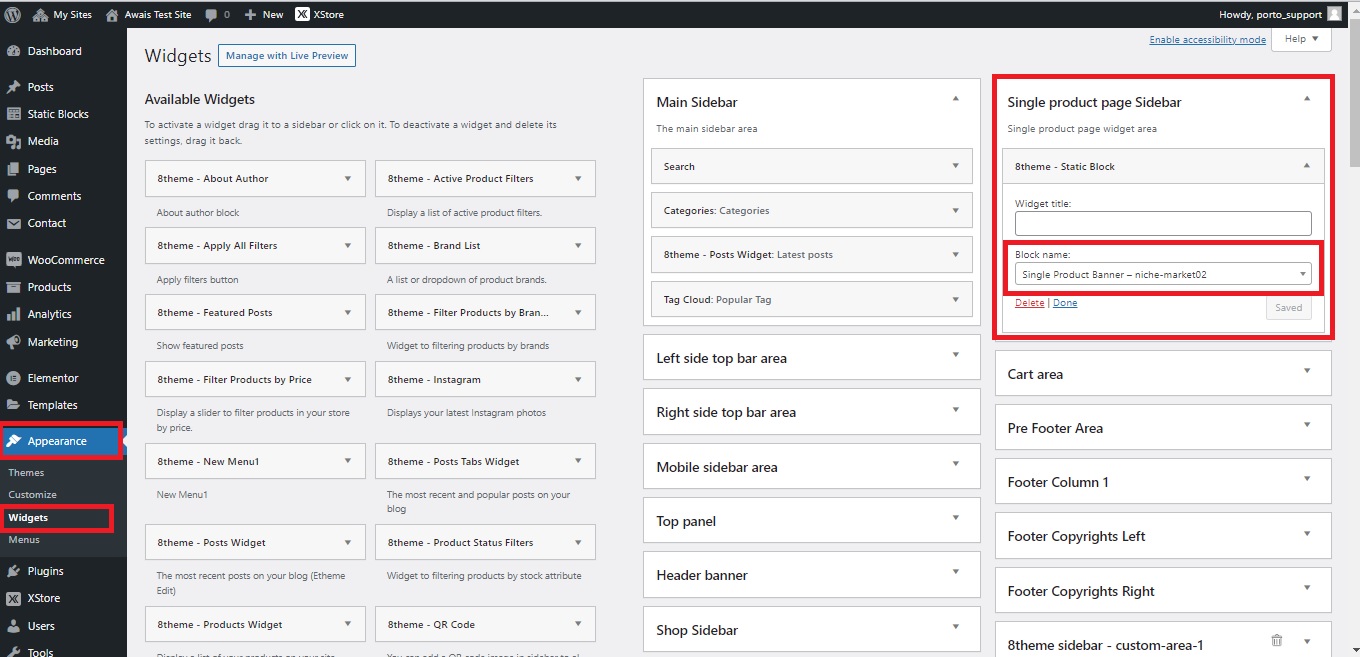
Task: Select Appearance in sidebar
Action: point(60,441)
